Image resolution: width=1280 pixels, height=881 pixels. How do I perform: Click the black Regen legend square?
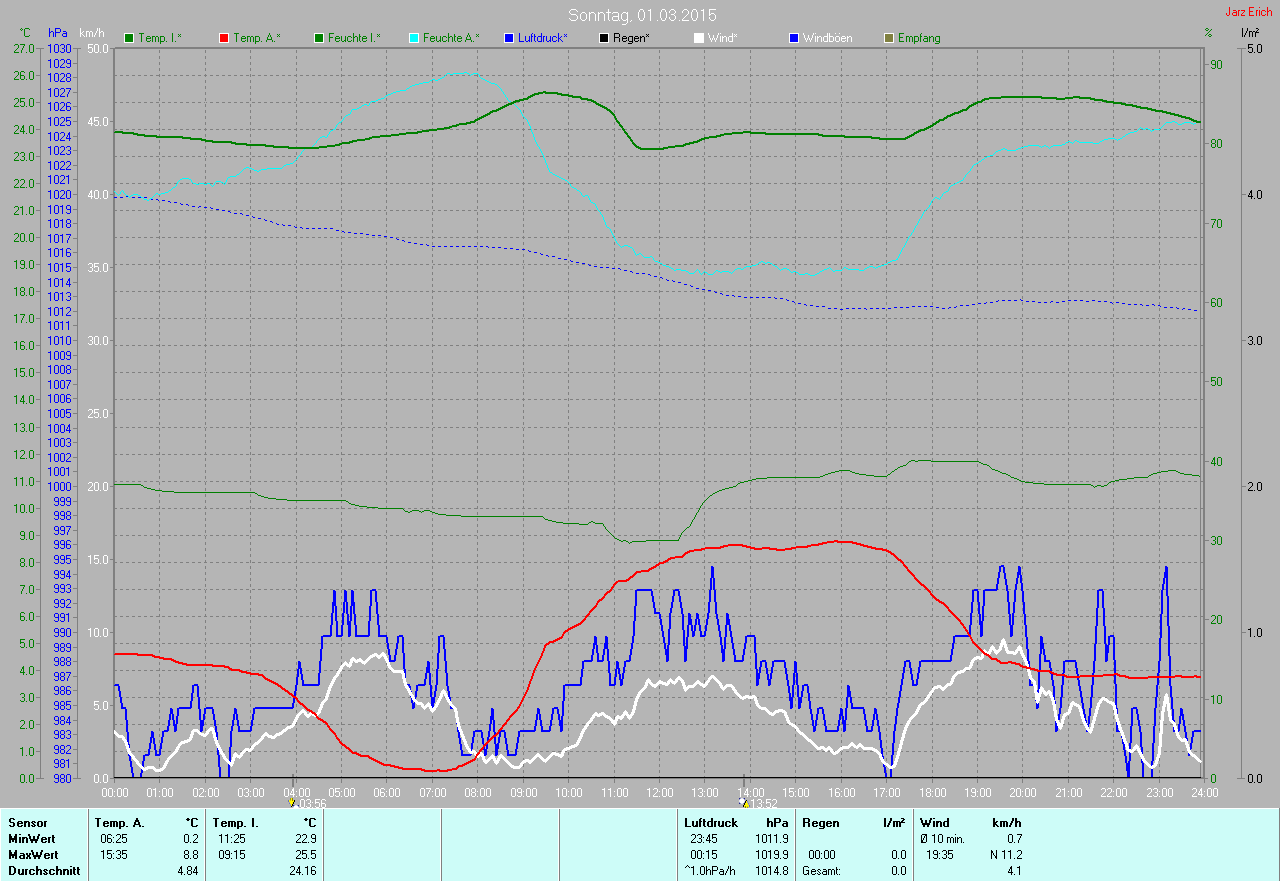[x=604, y=38]
